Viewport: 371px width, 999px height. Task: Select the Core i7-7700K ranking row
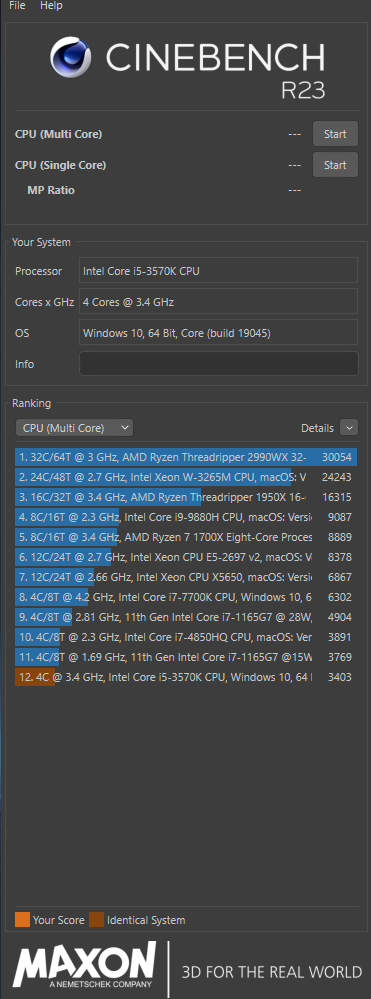click(186, 597)
